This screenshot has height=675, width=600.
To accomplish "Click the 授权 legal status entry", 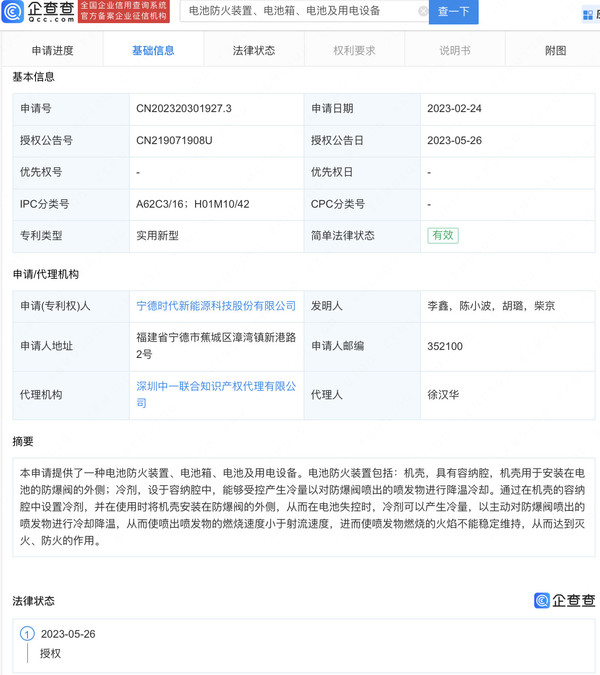I will (50, 653).
